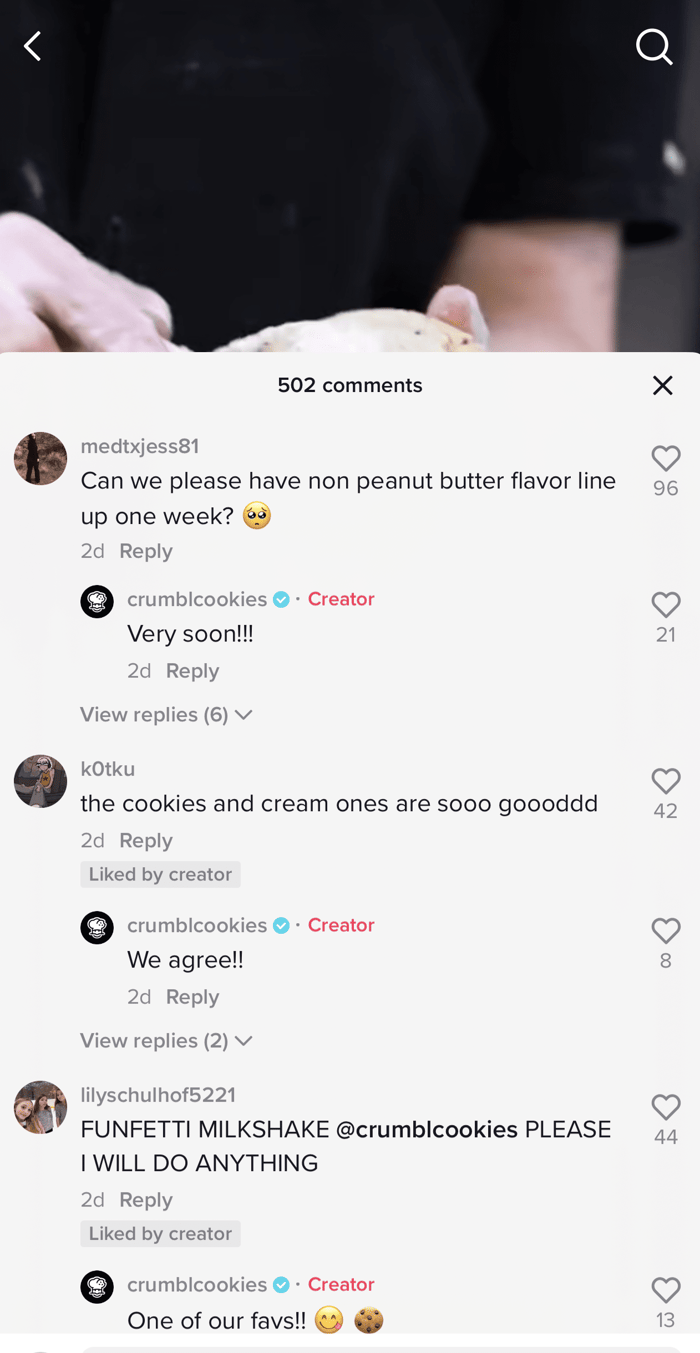This screenshot has height=1353, width=700.
Task: Expand View replies (2) under We agree
Action: pos(166,1041)
